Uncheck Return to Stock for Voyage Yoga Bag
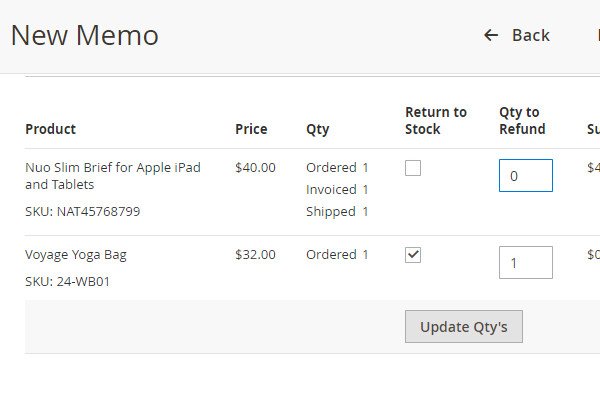The height and width of the screenshot is (400, 600). click(413, 255)
